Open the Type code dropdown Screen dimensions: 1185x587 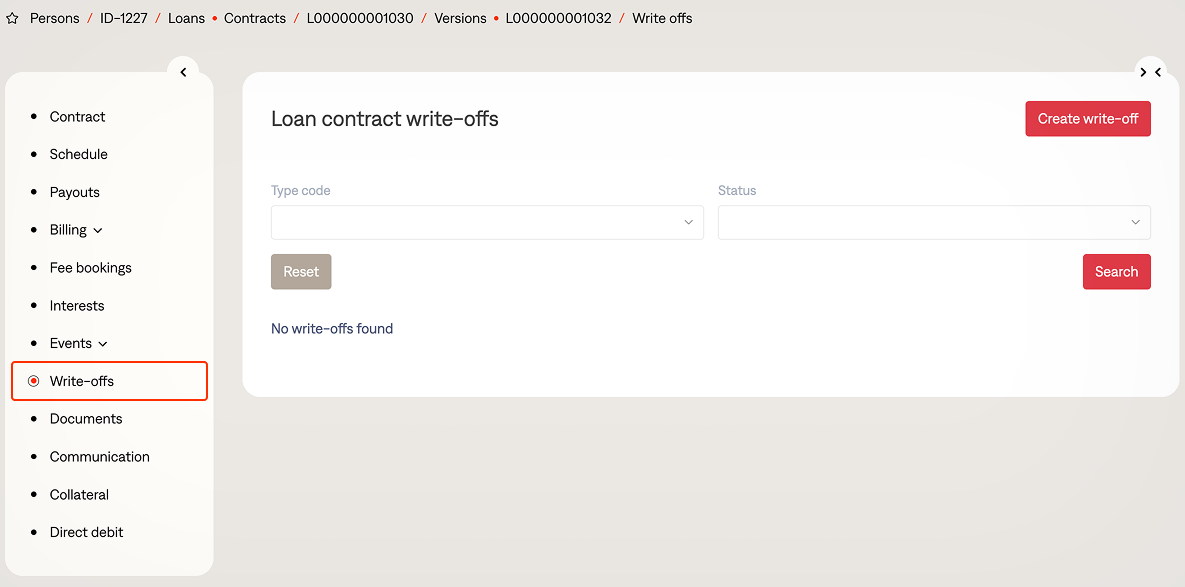[x=487, y=222]
